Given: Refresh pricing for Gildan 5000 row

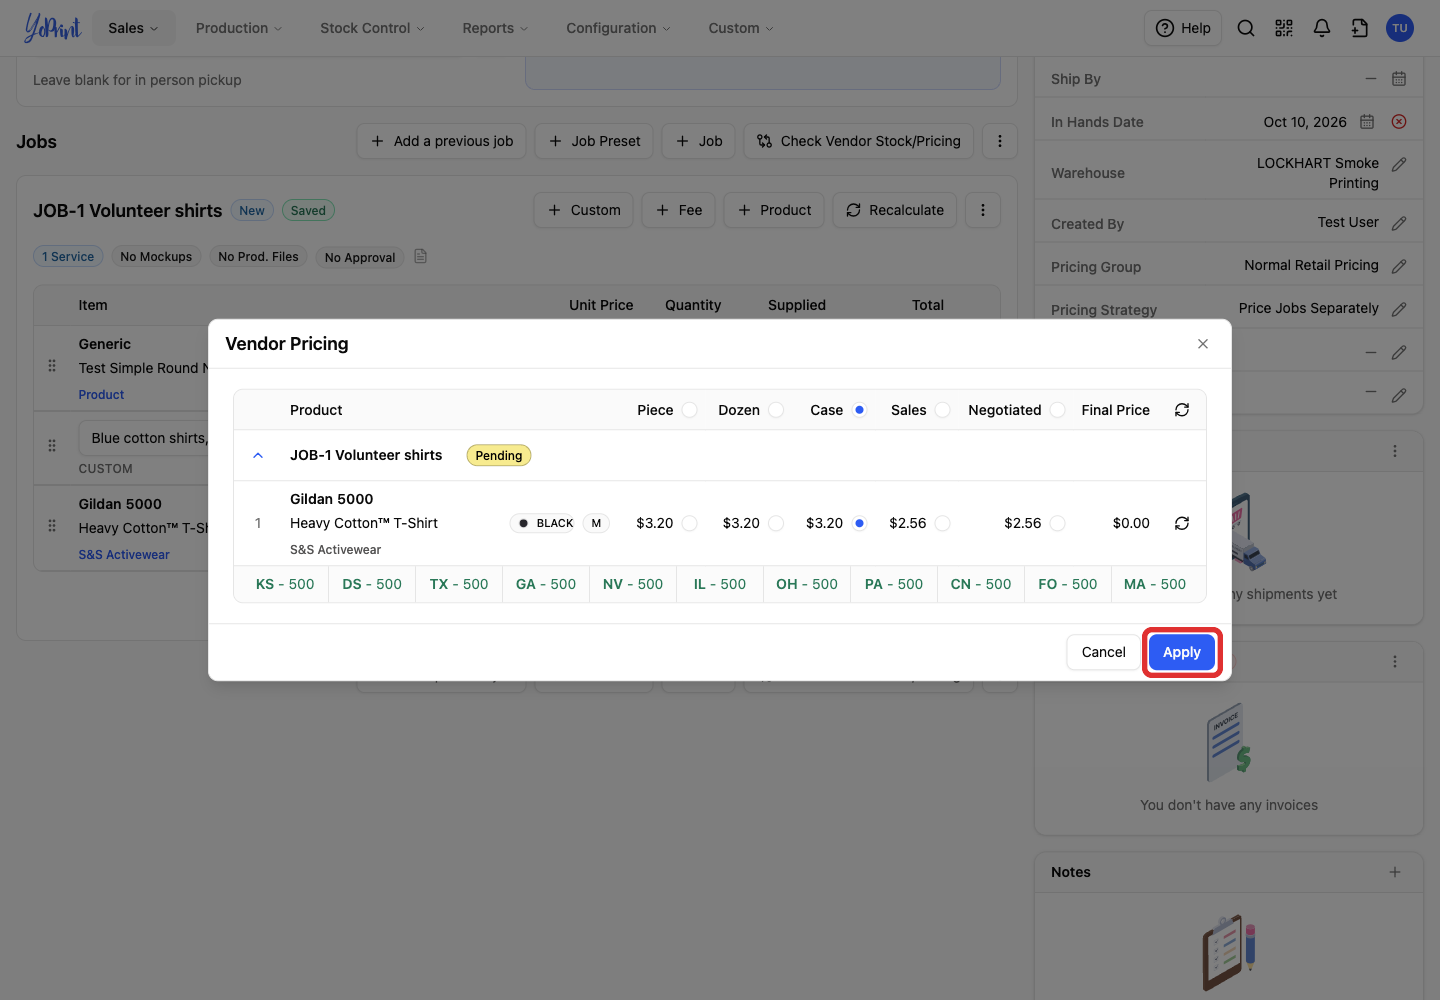Looking at the screenshot, I should (1182, 523).
